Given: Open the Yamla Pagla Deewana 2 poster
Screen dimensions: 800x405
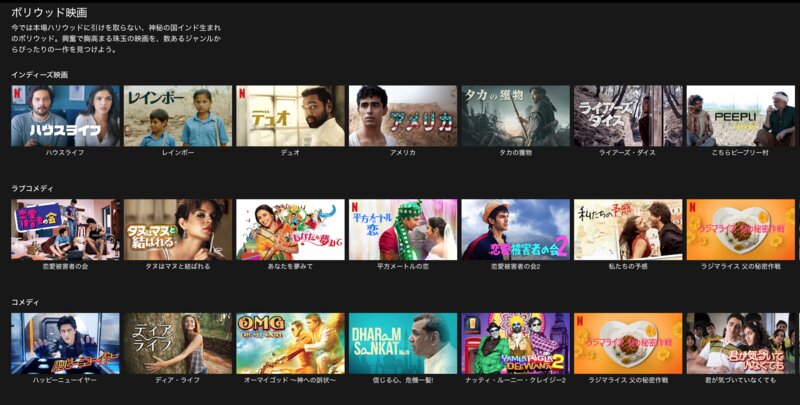Looking at the screenshot, I should click(515, 343).
